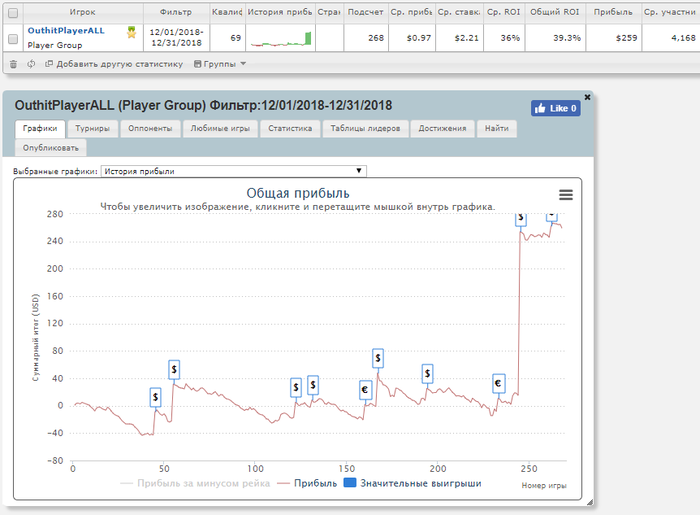Open the OuthitPlayerALL player link
This screenshot has height=515, width=700.
66,31
